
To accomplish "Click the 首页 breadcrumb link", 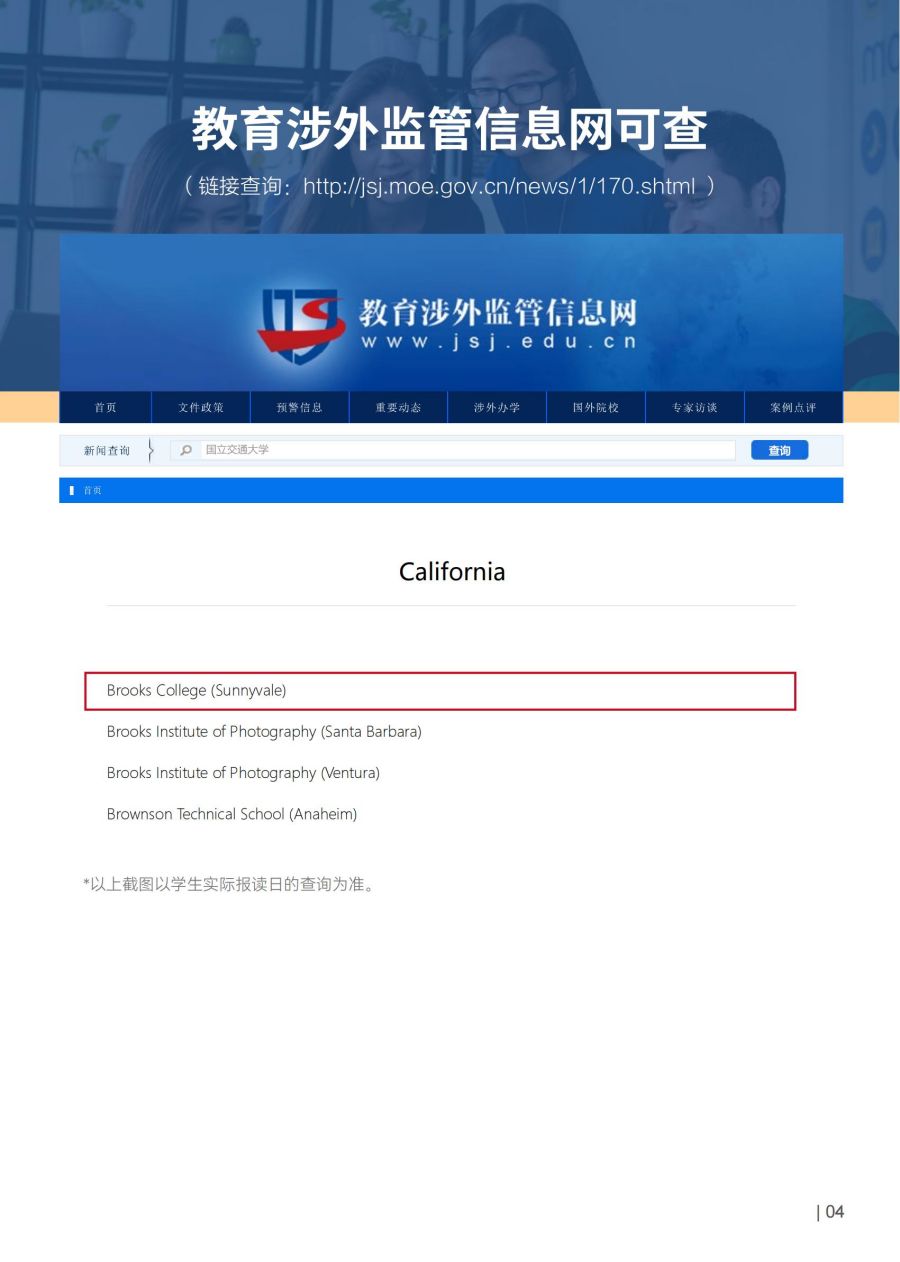I will point(92,491).
